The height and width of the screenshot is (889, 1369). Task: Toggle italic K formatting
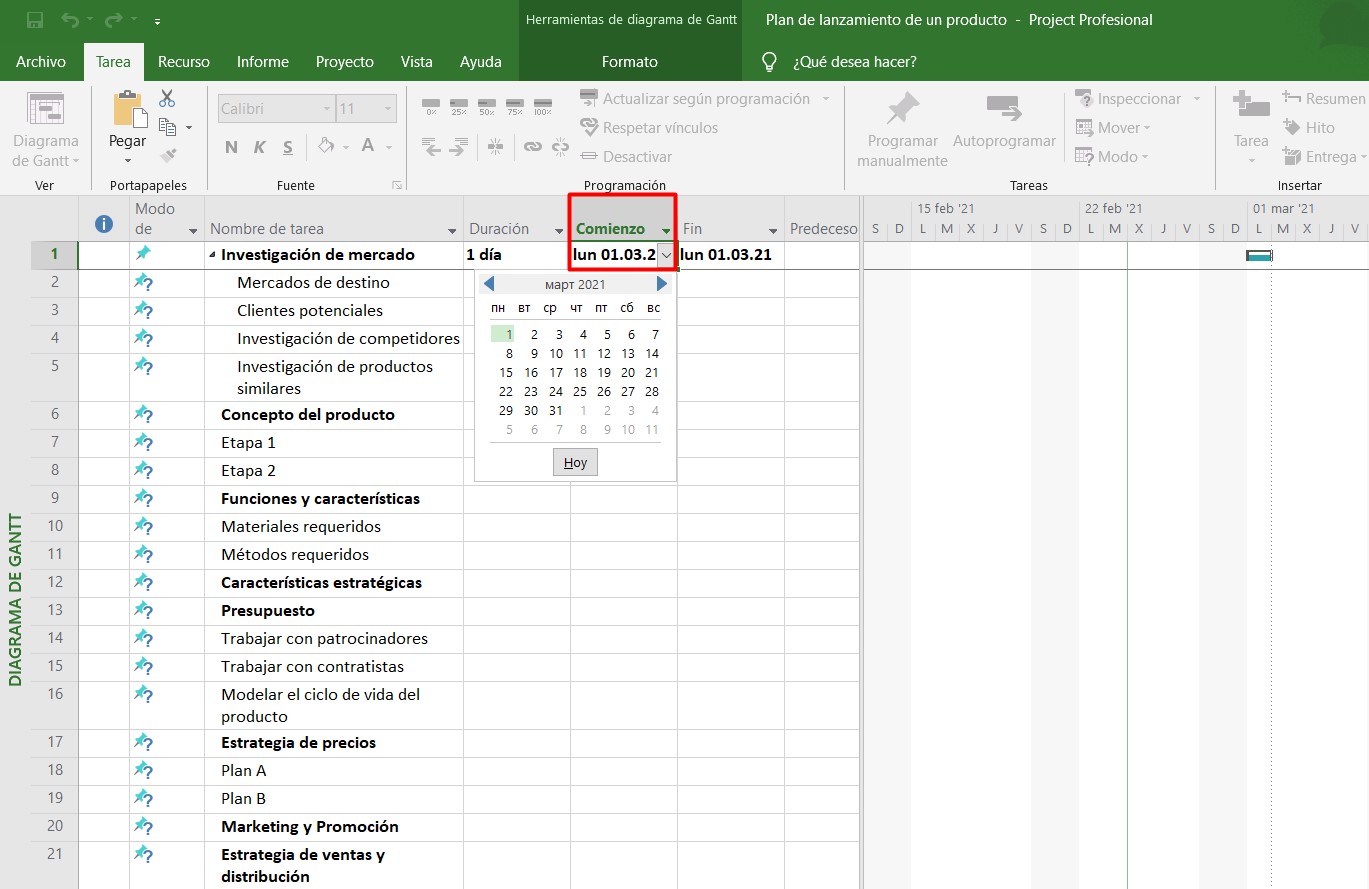[x=260, y=147]
